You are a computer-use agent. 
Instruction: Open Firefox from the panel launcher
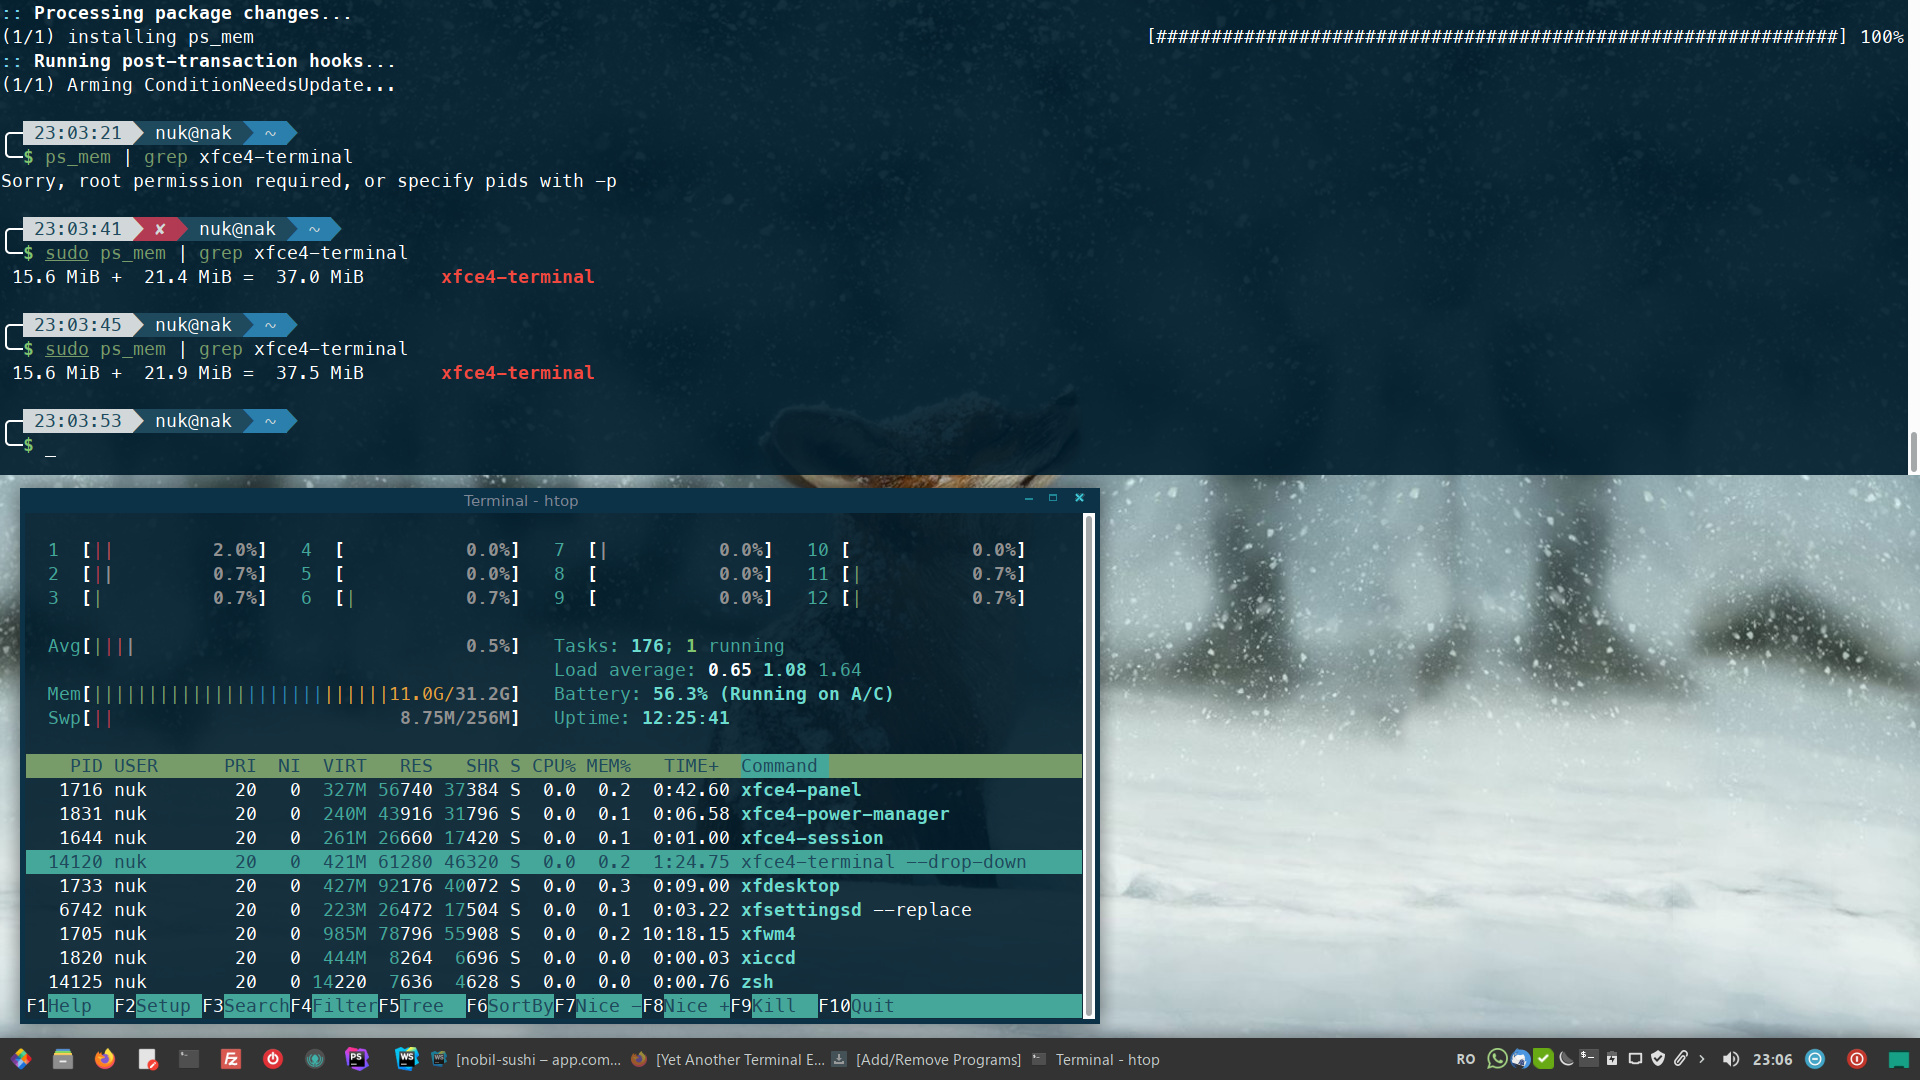[105, 1059]
